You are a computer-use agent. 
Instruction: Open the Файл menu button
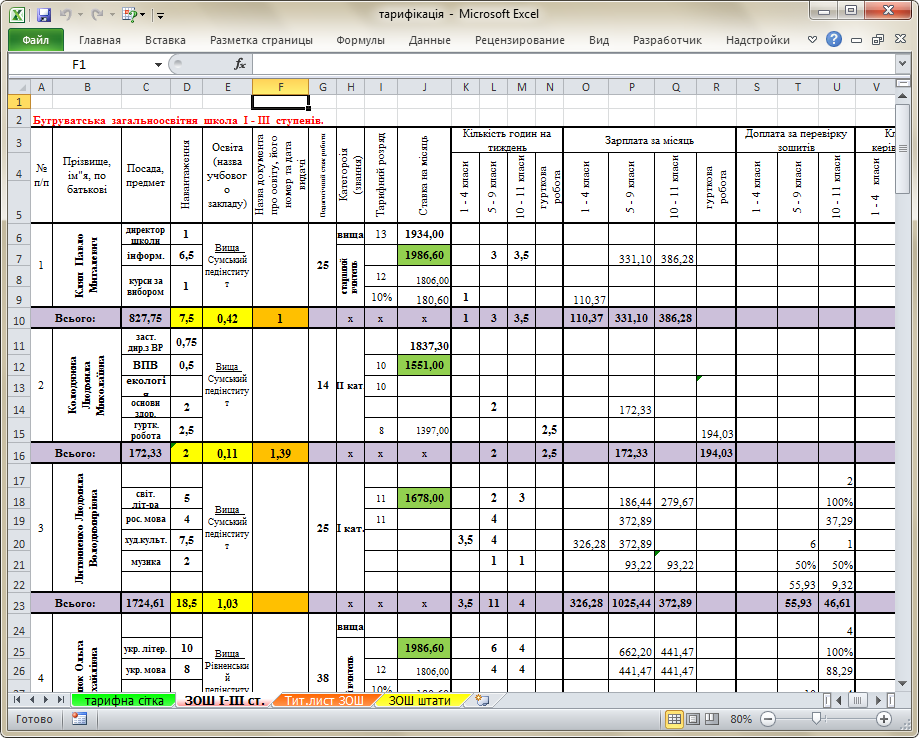pos(36,40)
